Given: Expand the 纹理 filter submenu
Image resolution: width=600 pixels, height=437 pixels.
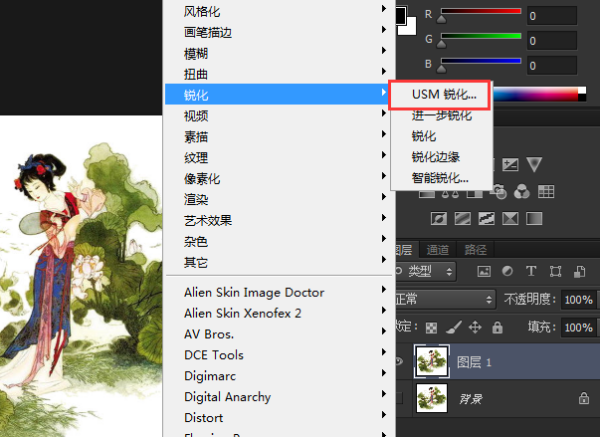Looking at the screenshot, I should pyautogui.click(x=280, y=157).
